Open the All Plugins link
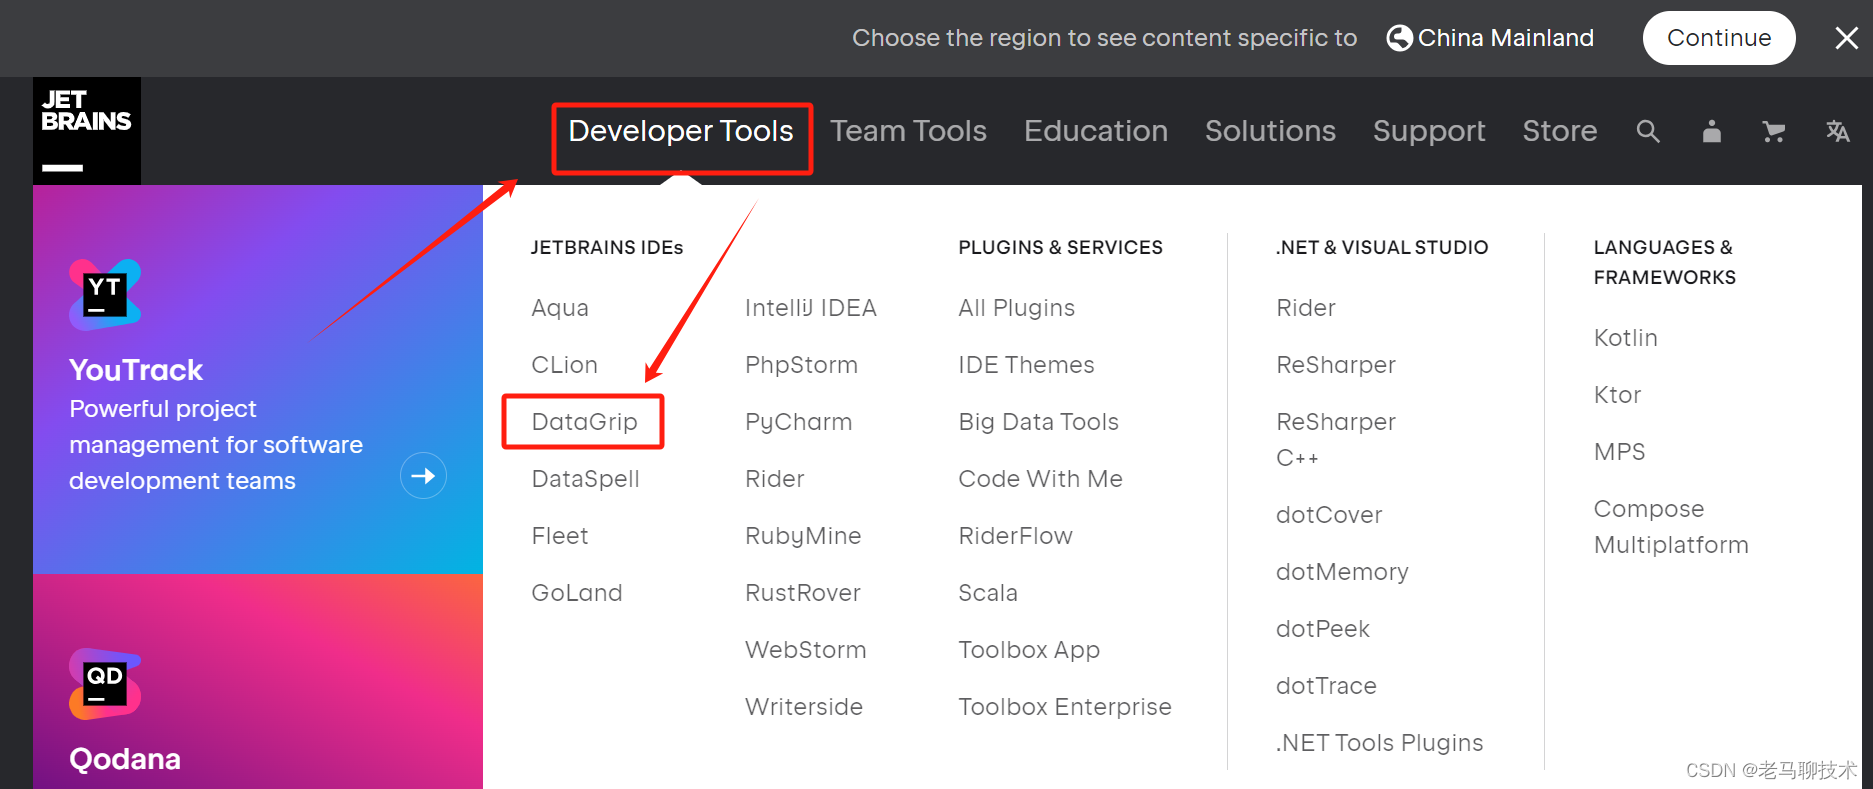This screenshot has width=1873, height=789. [x=1017, y=308]
